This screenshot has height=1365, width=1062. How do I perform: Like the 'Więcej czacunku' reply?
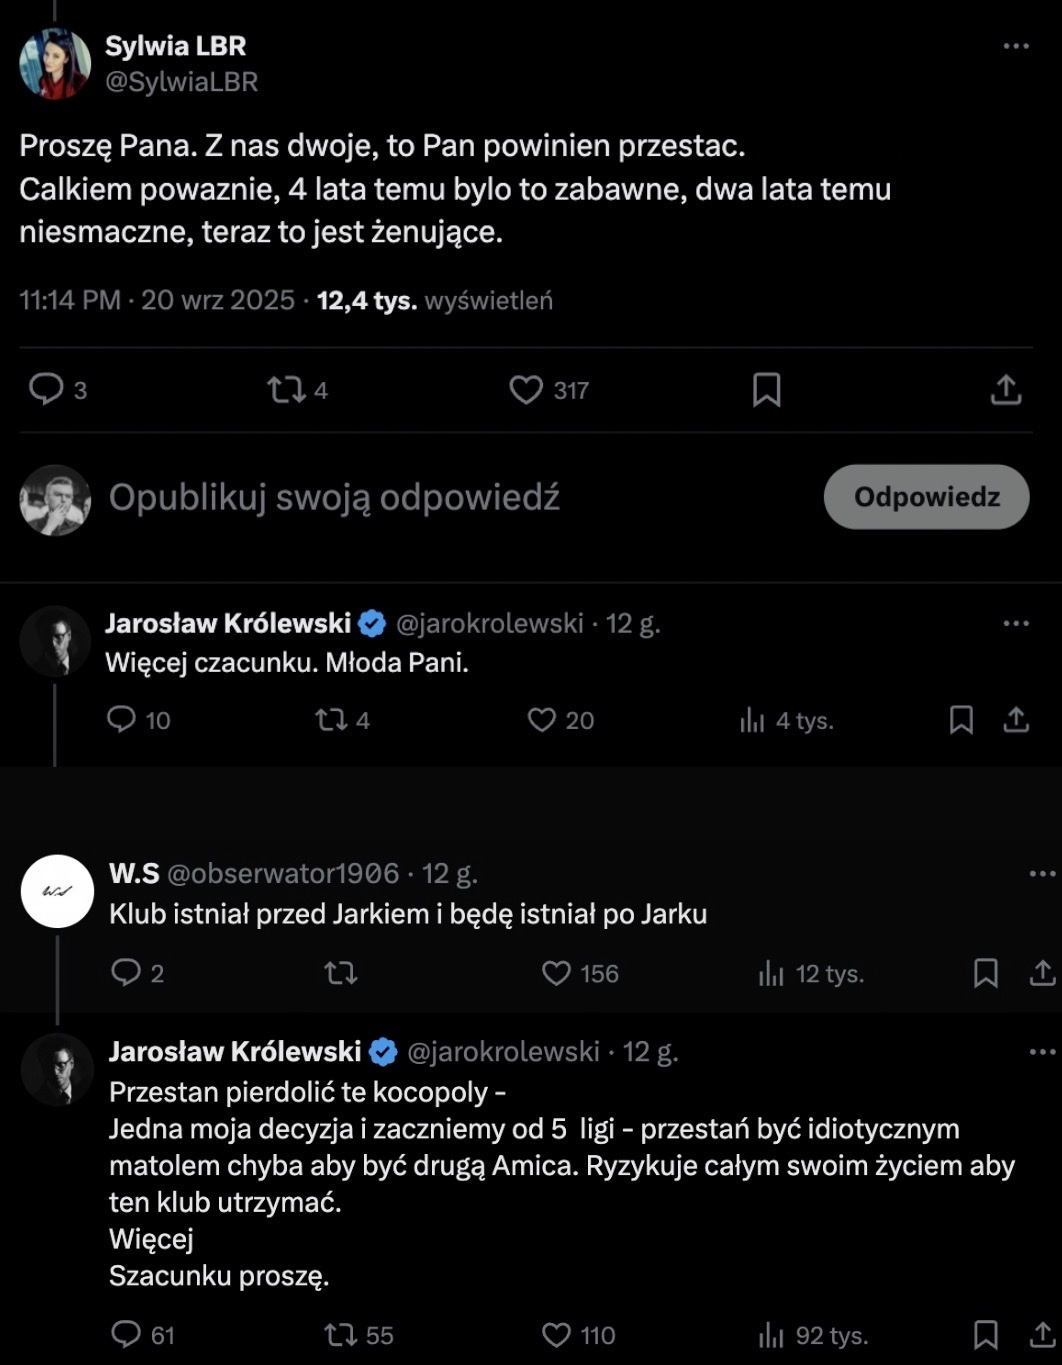542,720
